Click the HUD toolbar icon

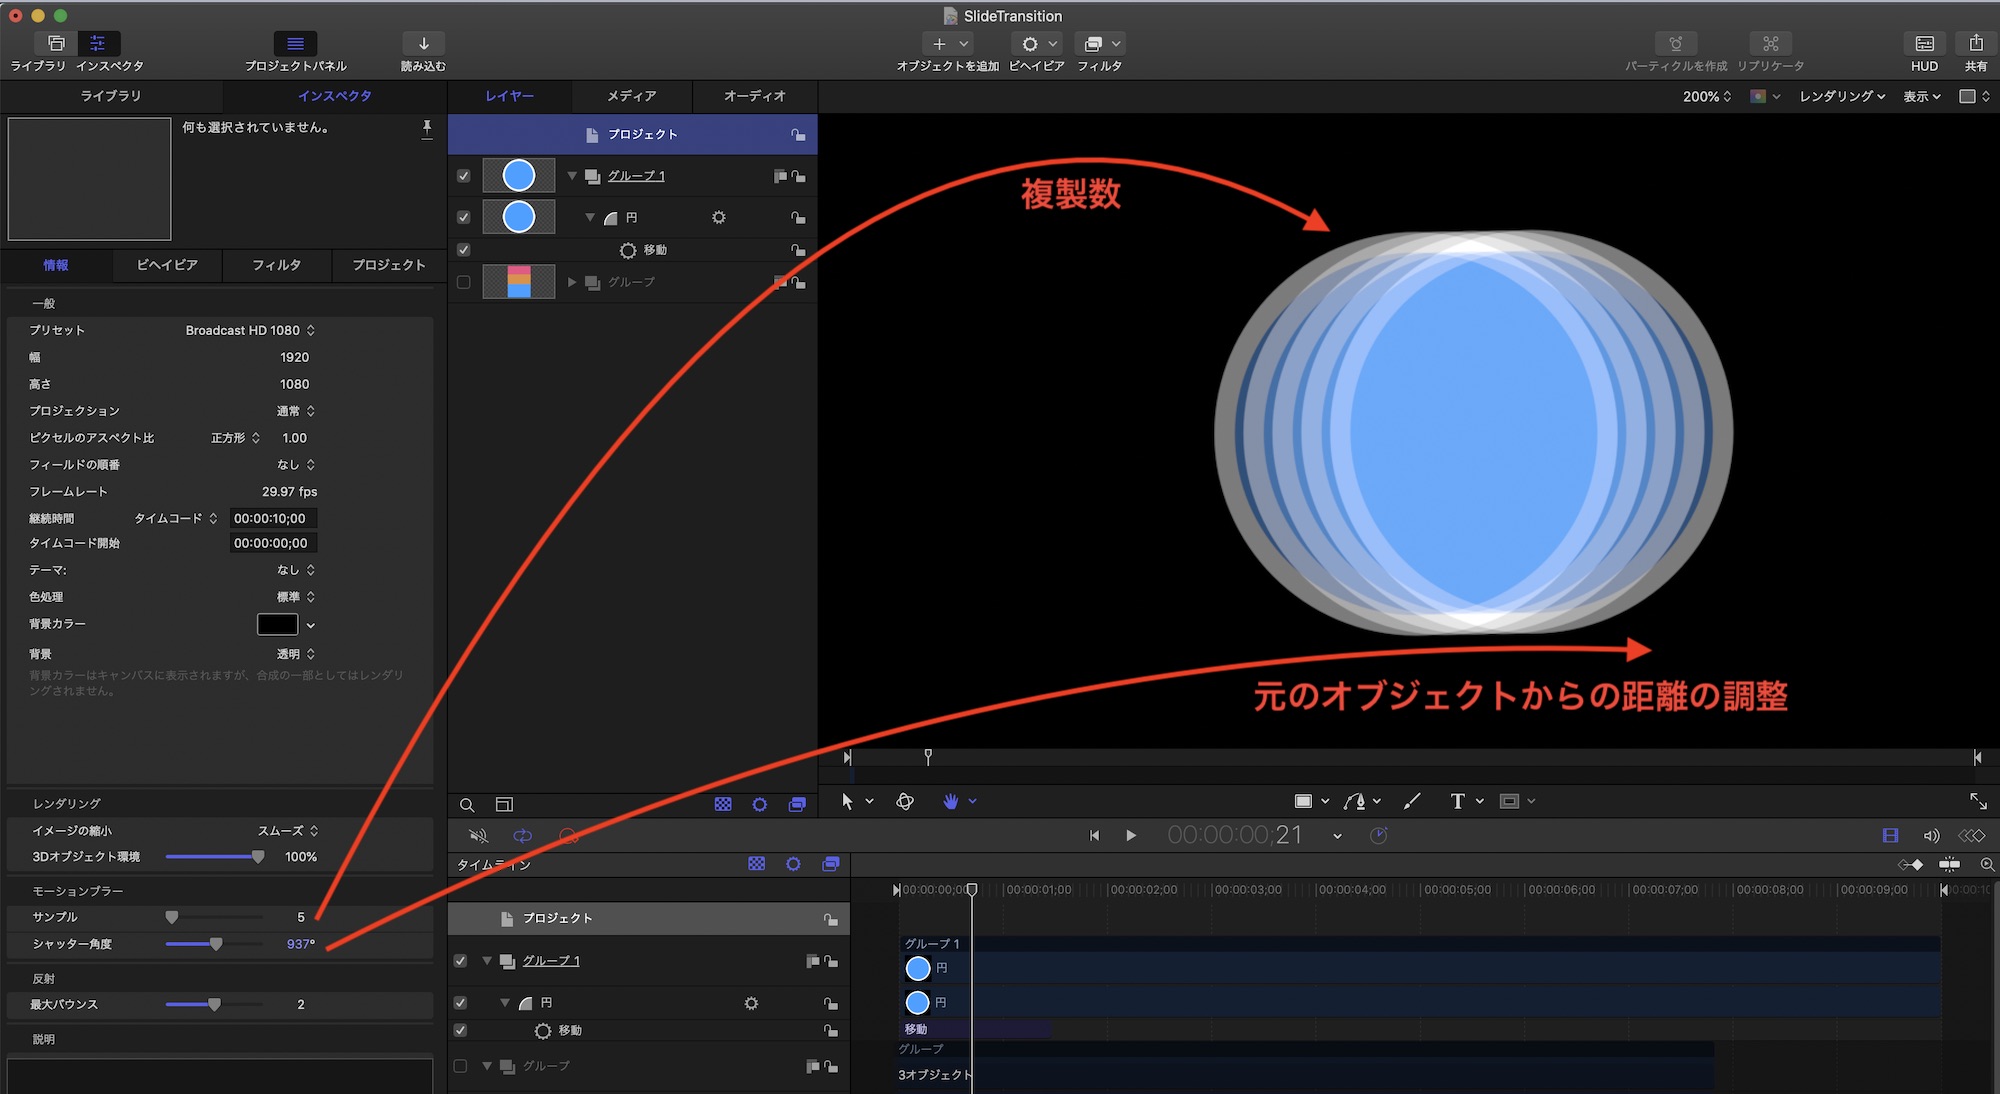click(1924, 44)
